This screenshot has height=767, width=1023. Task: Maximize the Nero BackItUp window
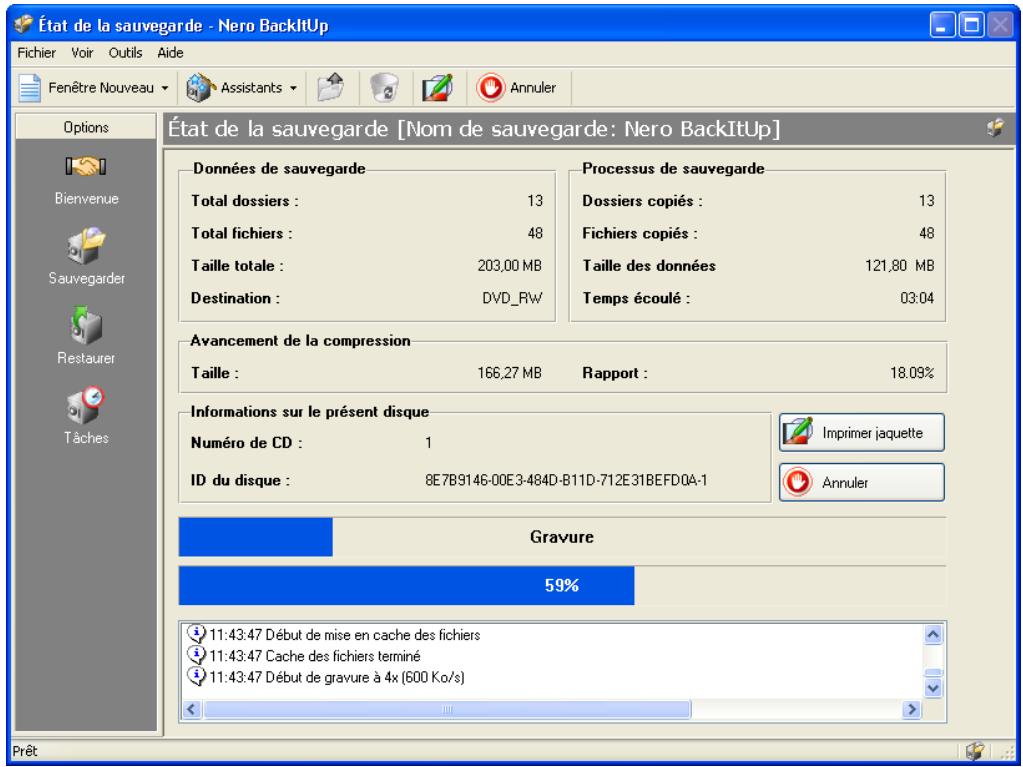pos(971,26)
